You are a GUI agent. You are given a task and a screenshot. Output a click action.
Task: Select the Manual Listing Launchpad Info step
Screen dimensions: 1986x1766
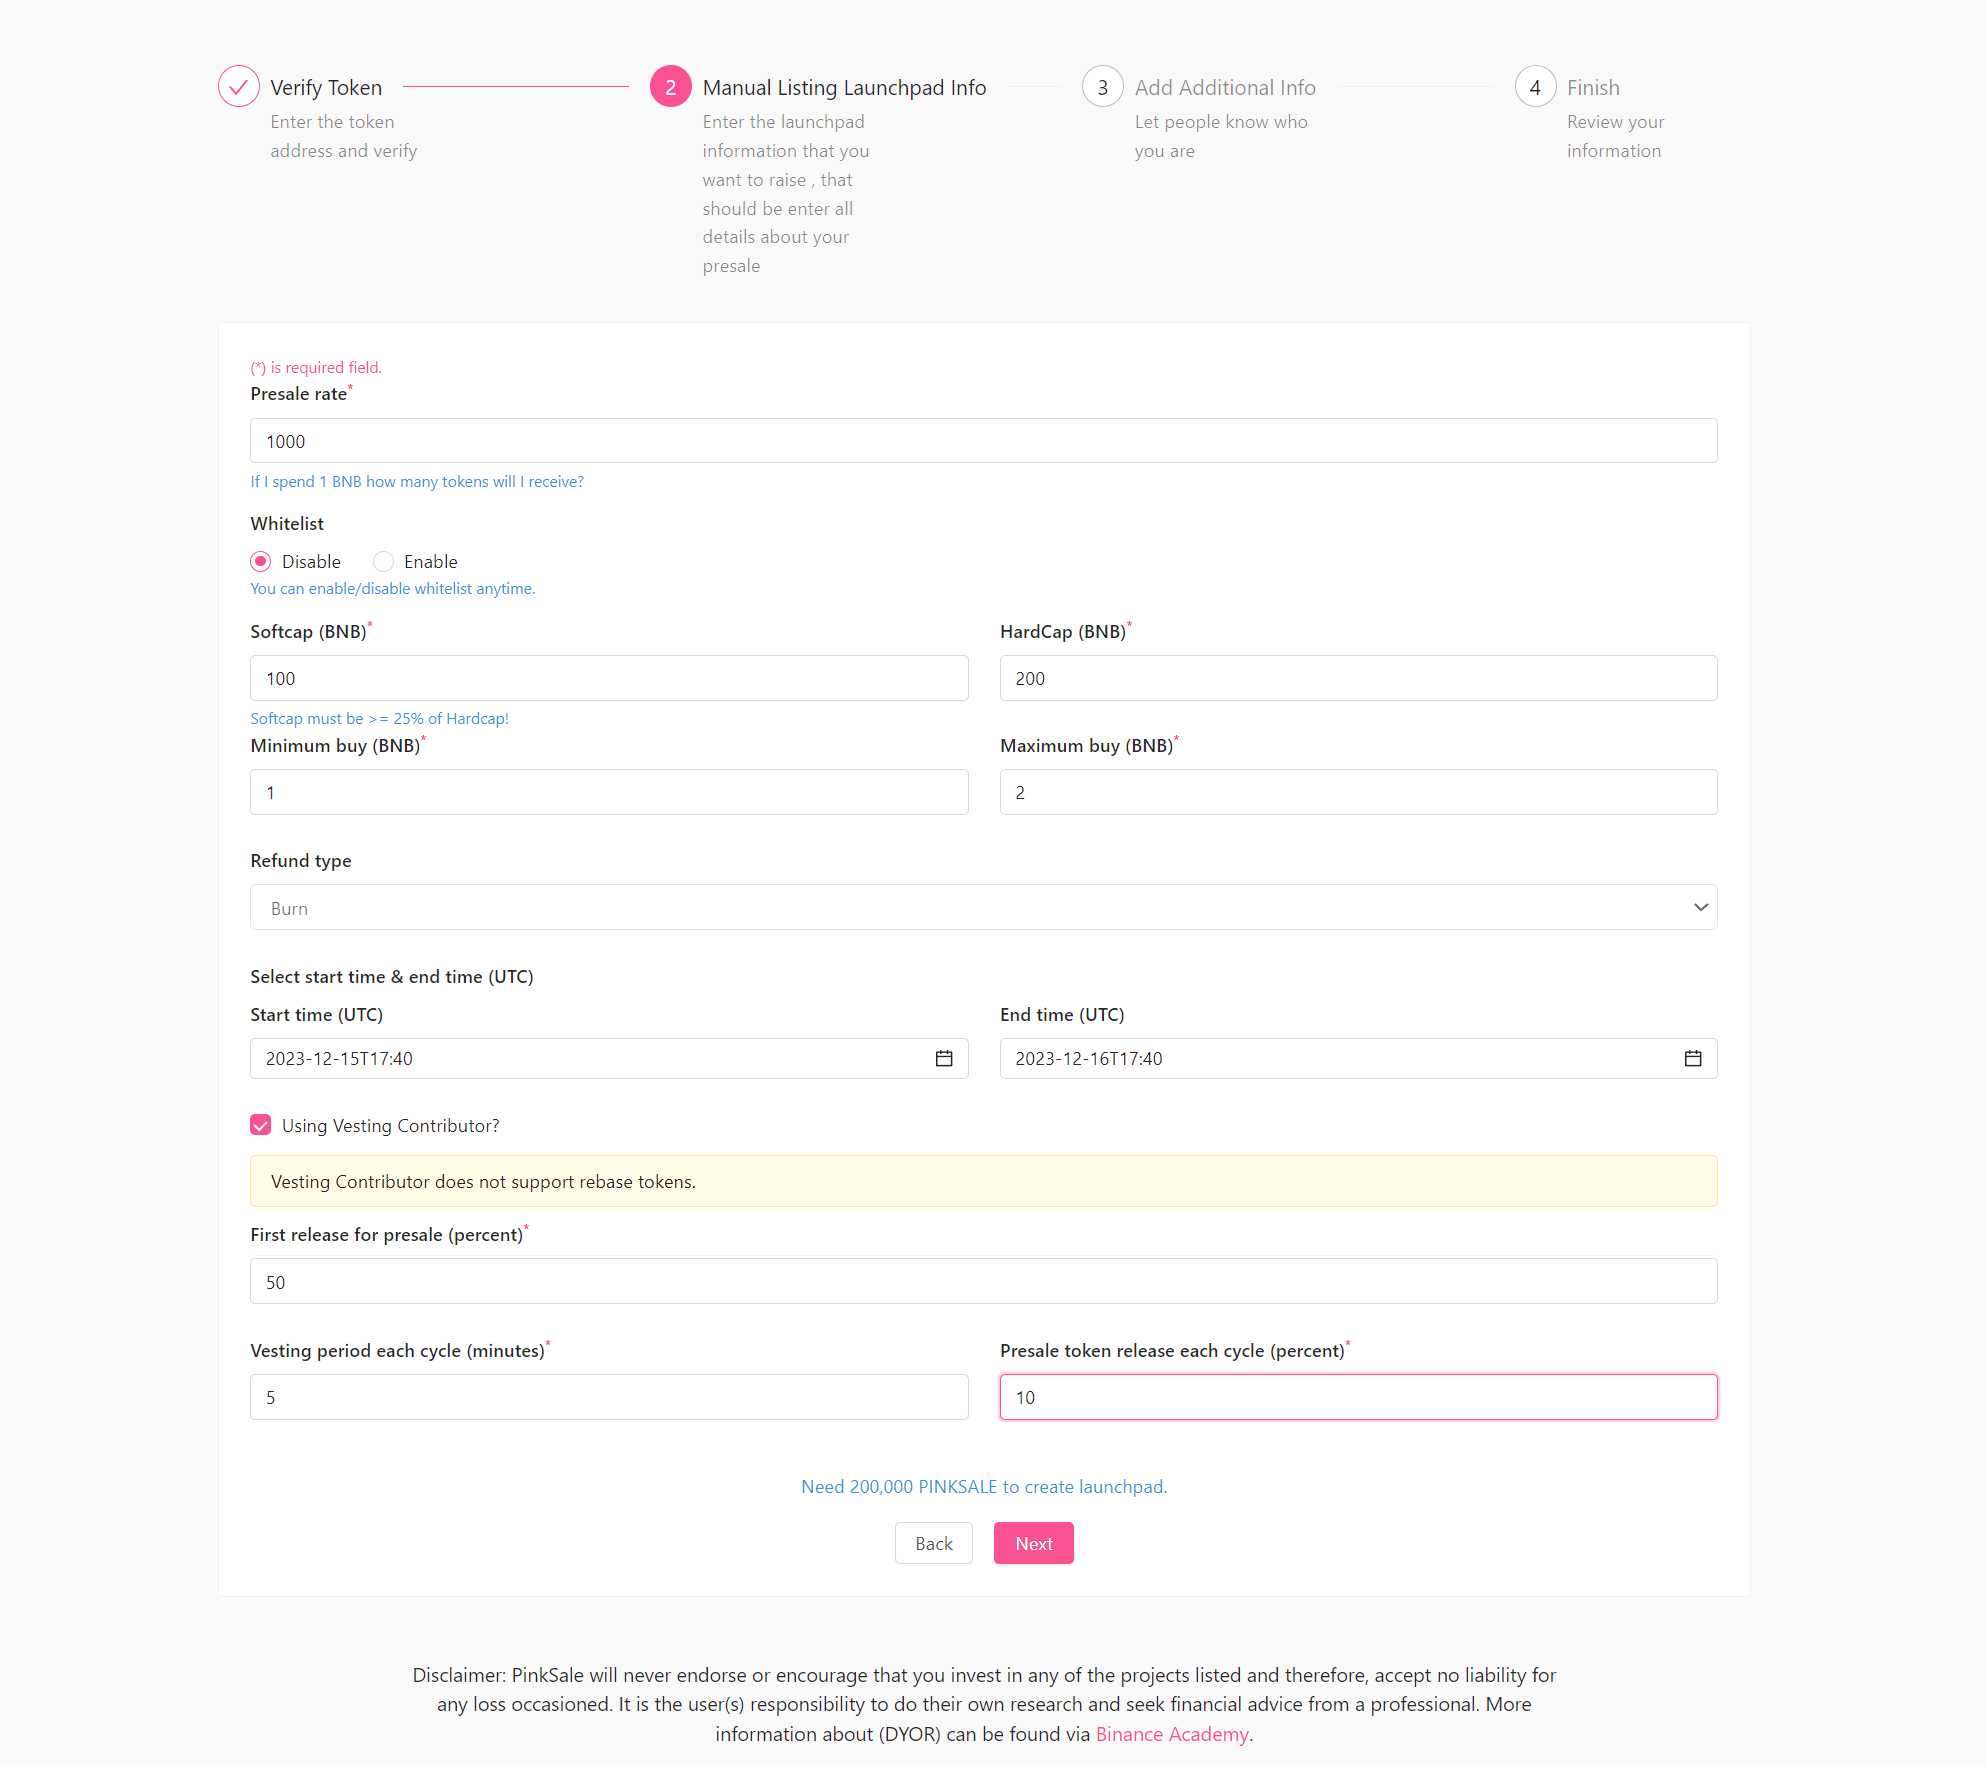844,87
